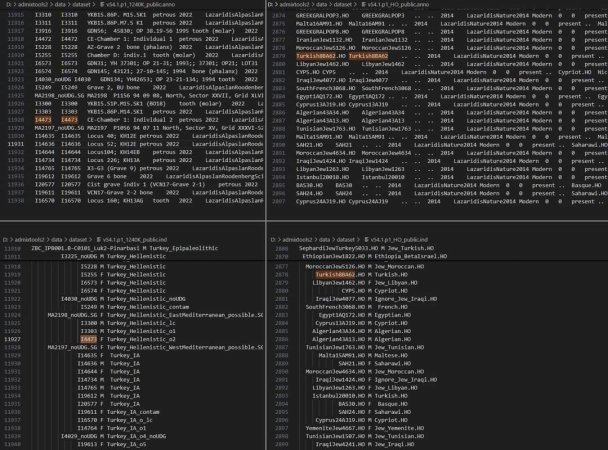Open admixtools2 breadcrumb in the 1240K_public.anno pane

tap(33, 5)
